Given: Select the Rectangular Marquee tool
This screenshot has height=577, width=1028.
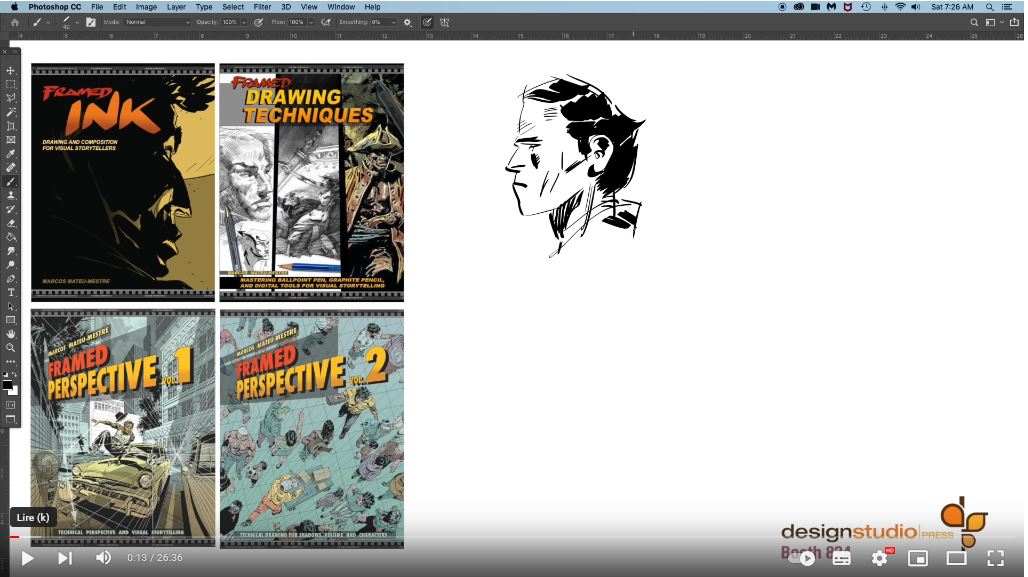Looking at the screenshot, I should [x=10, y=84].
